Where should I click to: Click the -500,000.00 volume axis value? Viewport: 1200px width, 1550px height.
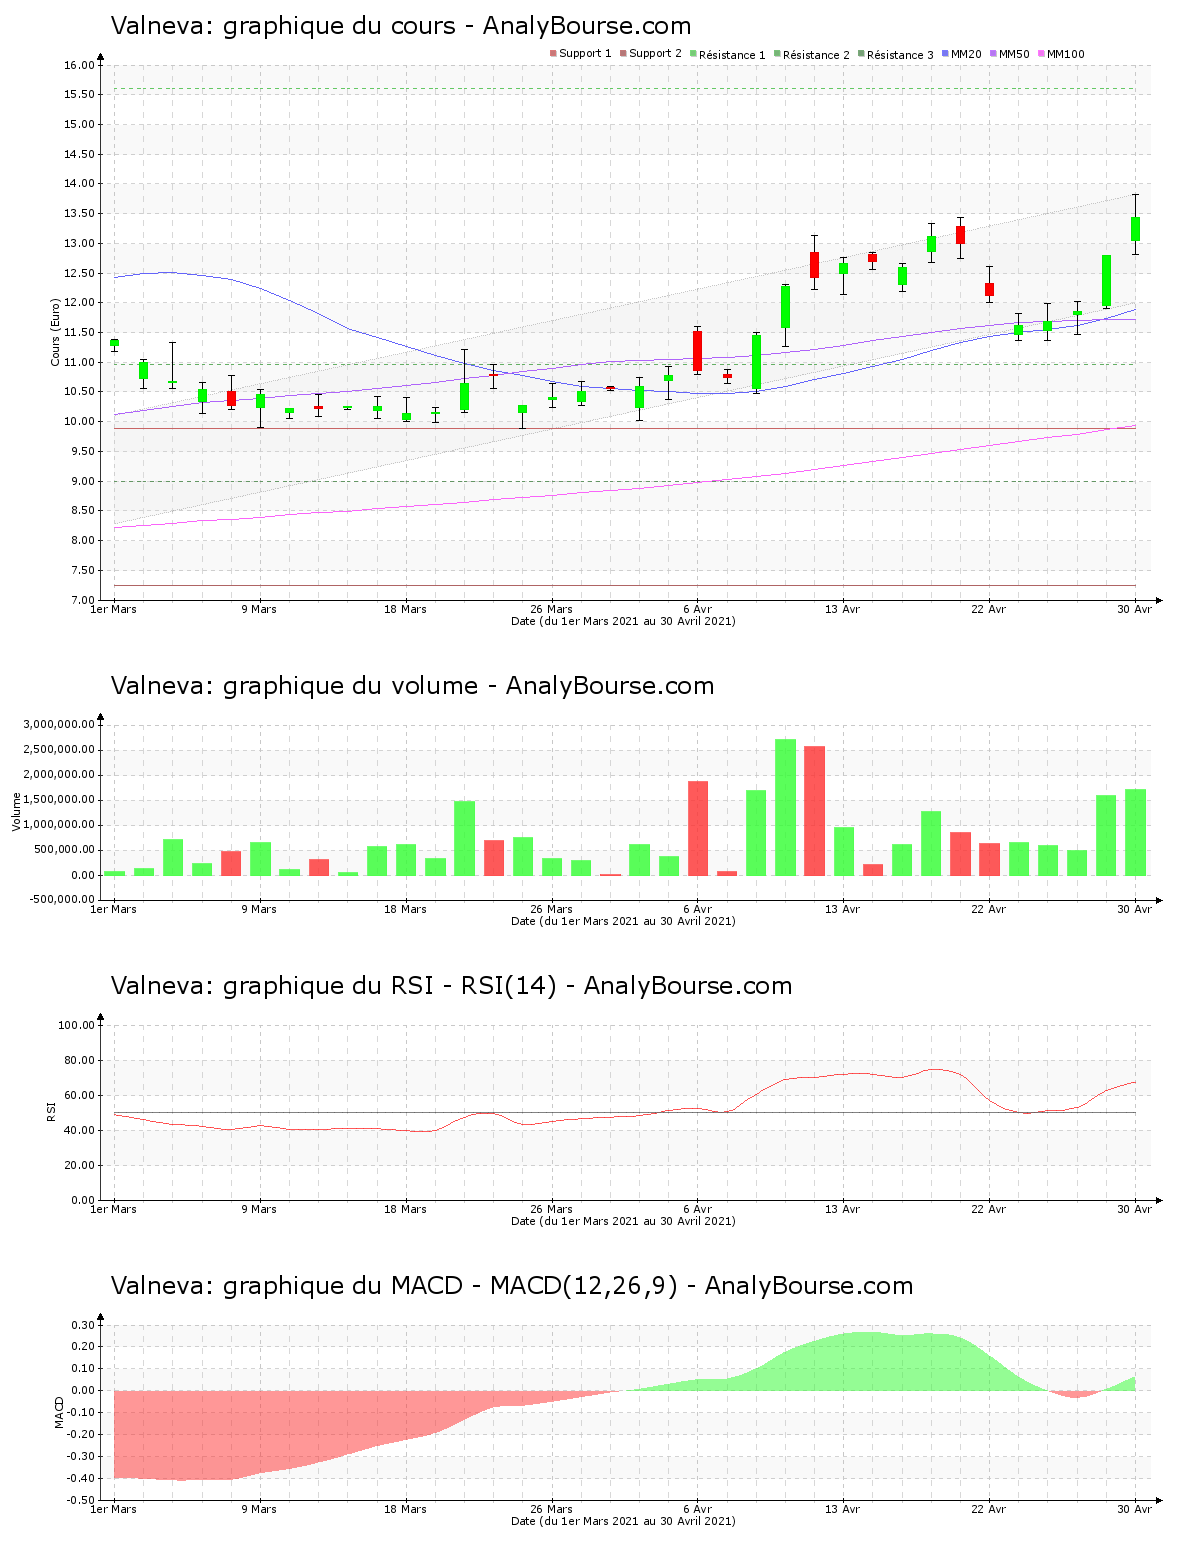coord(62,900)
